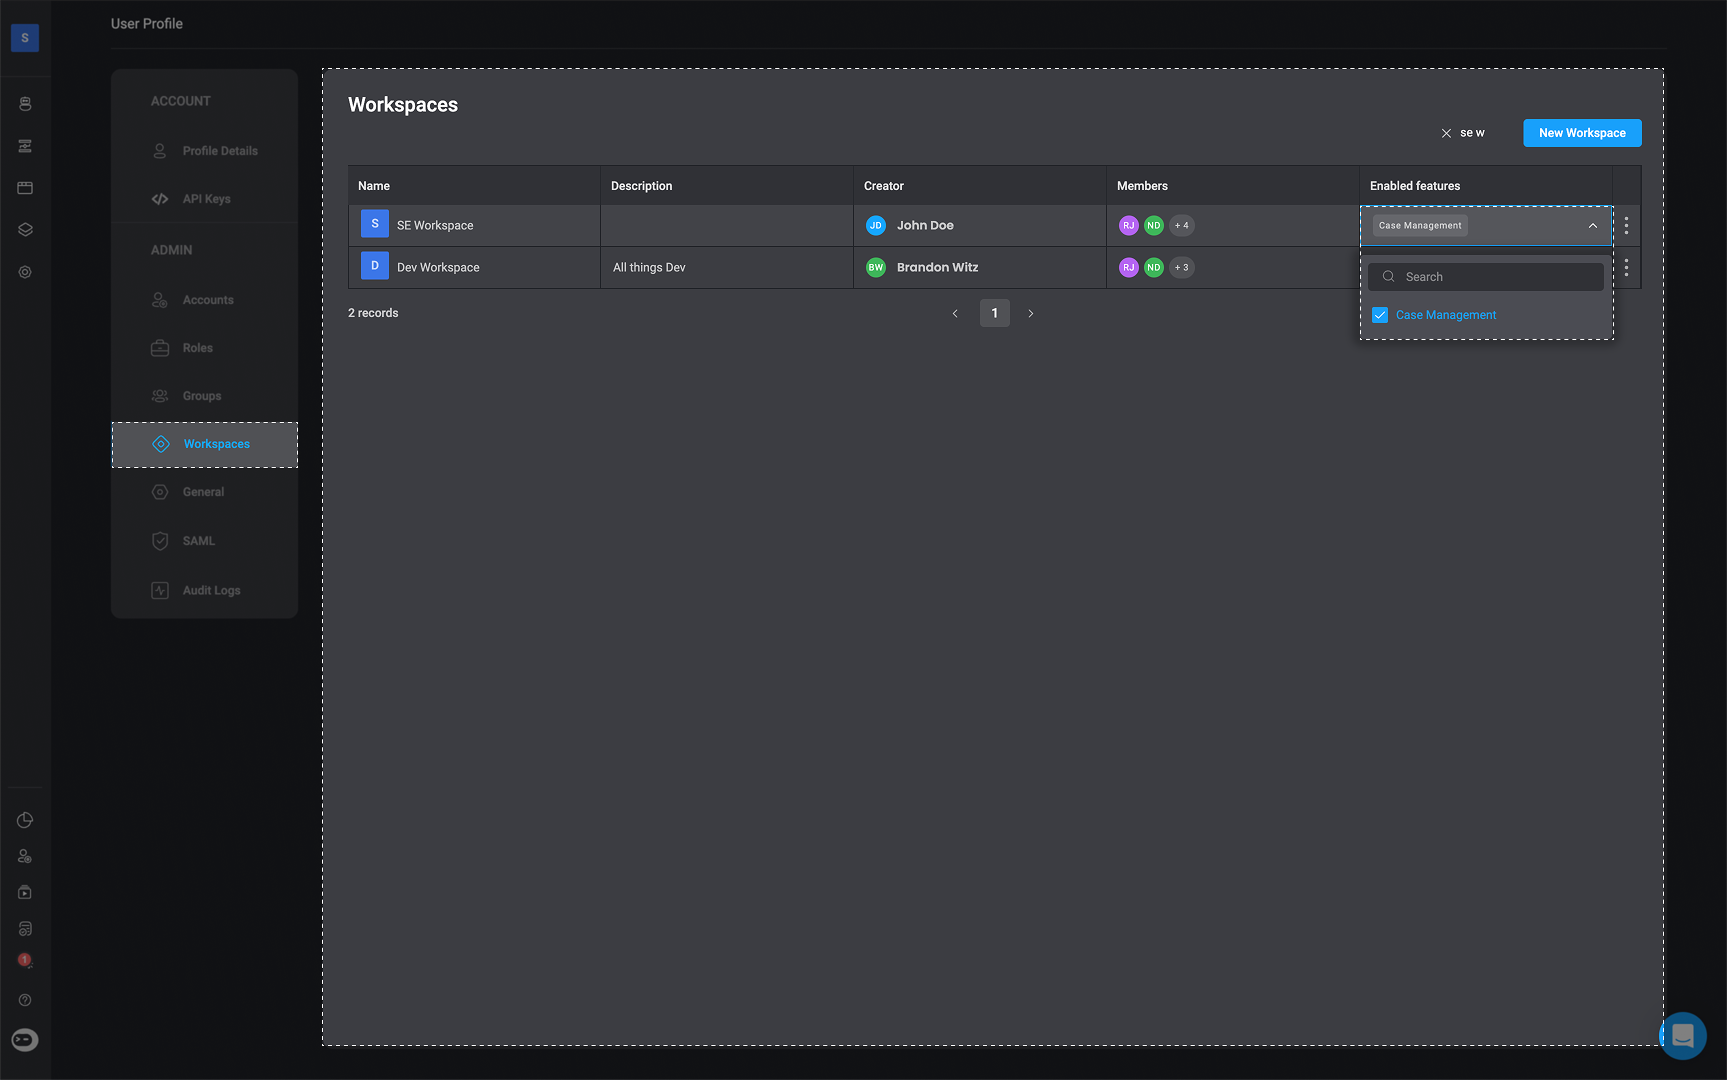Open the red alert notification icon
The width and height of the screenshot is (1727, 1080).
coord(25,960)
